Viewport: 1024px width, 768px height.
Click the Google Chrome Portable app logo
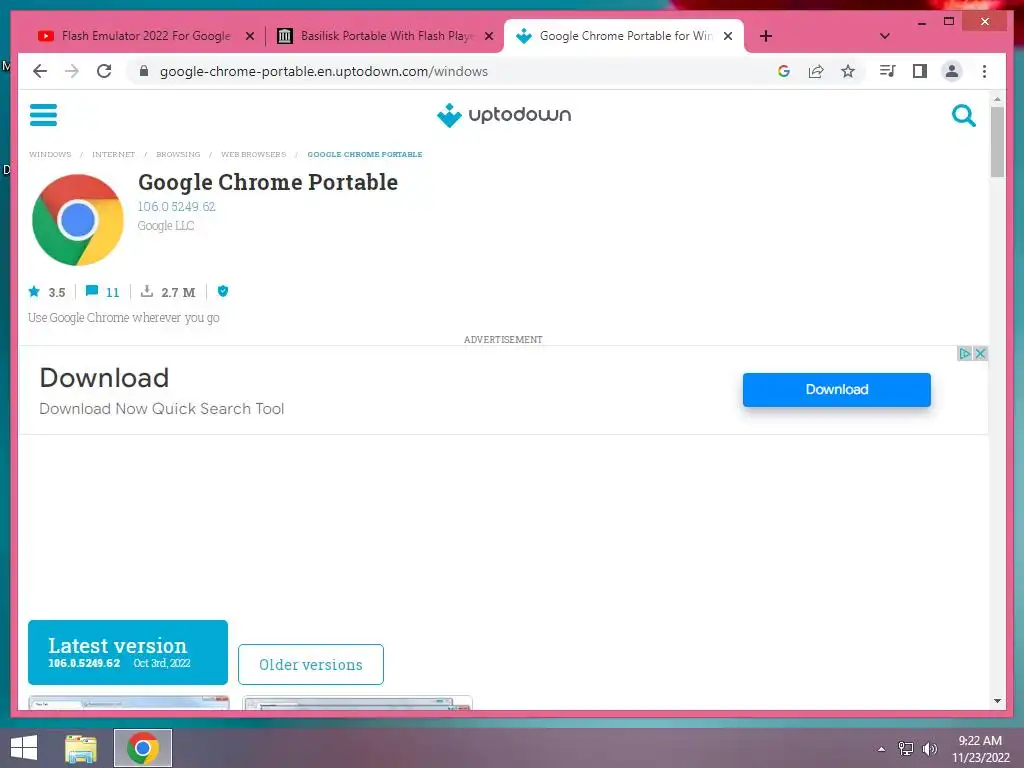[x=78, y=220]
